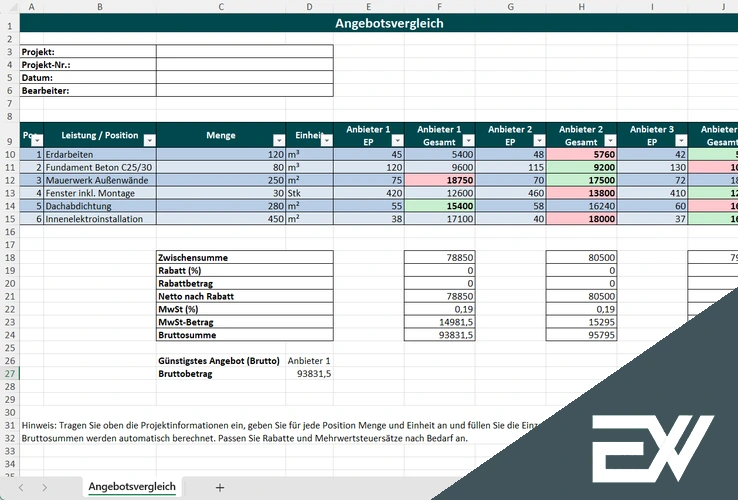
Task: Open the Anbieter 3 EP filter dropdown
Action: [x=682, y=140]
